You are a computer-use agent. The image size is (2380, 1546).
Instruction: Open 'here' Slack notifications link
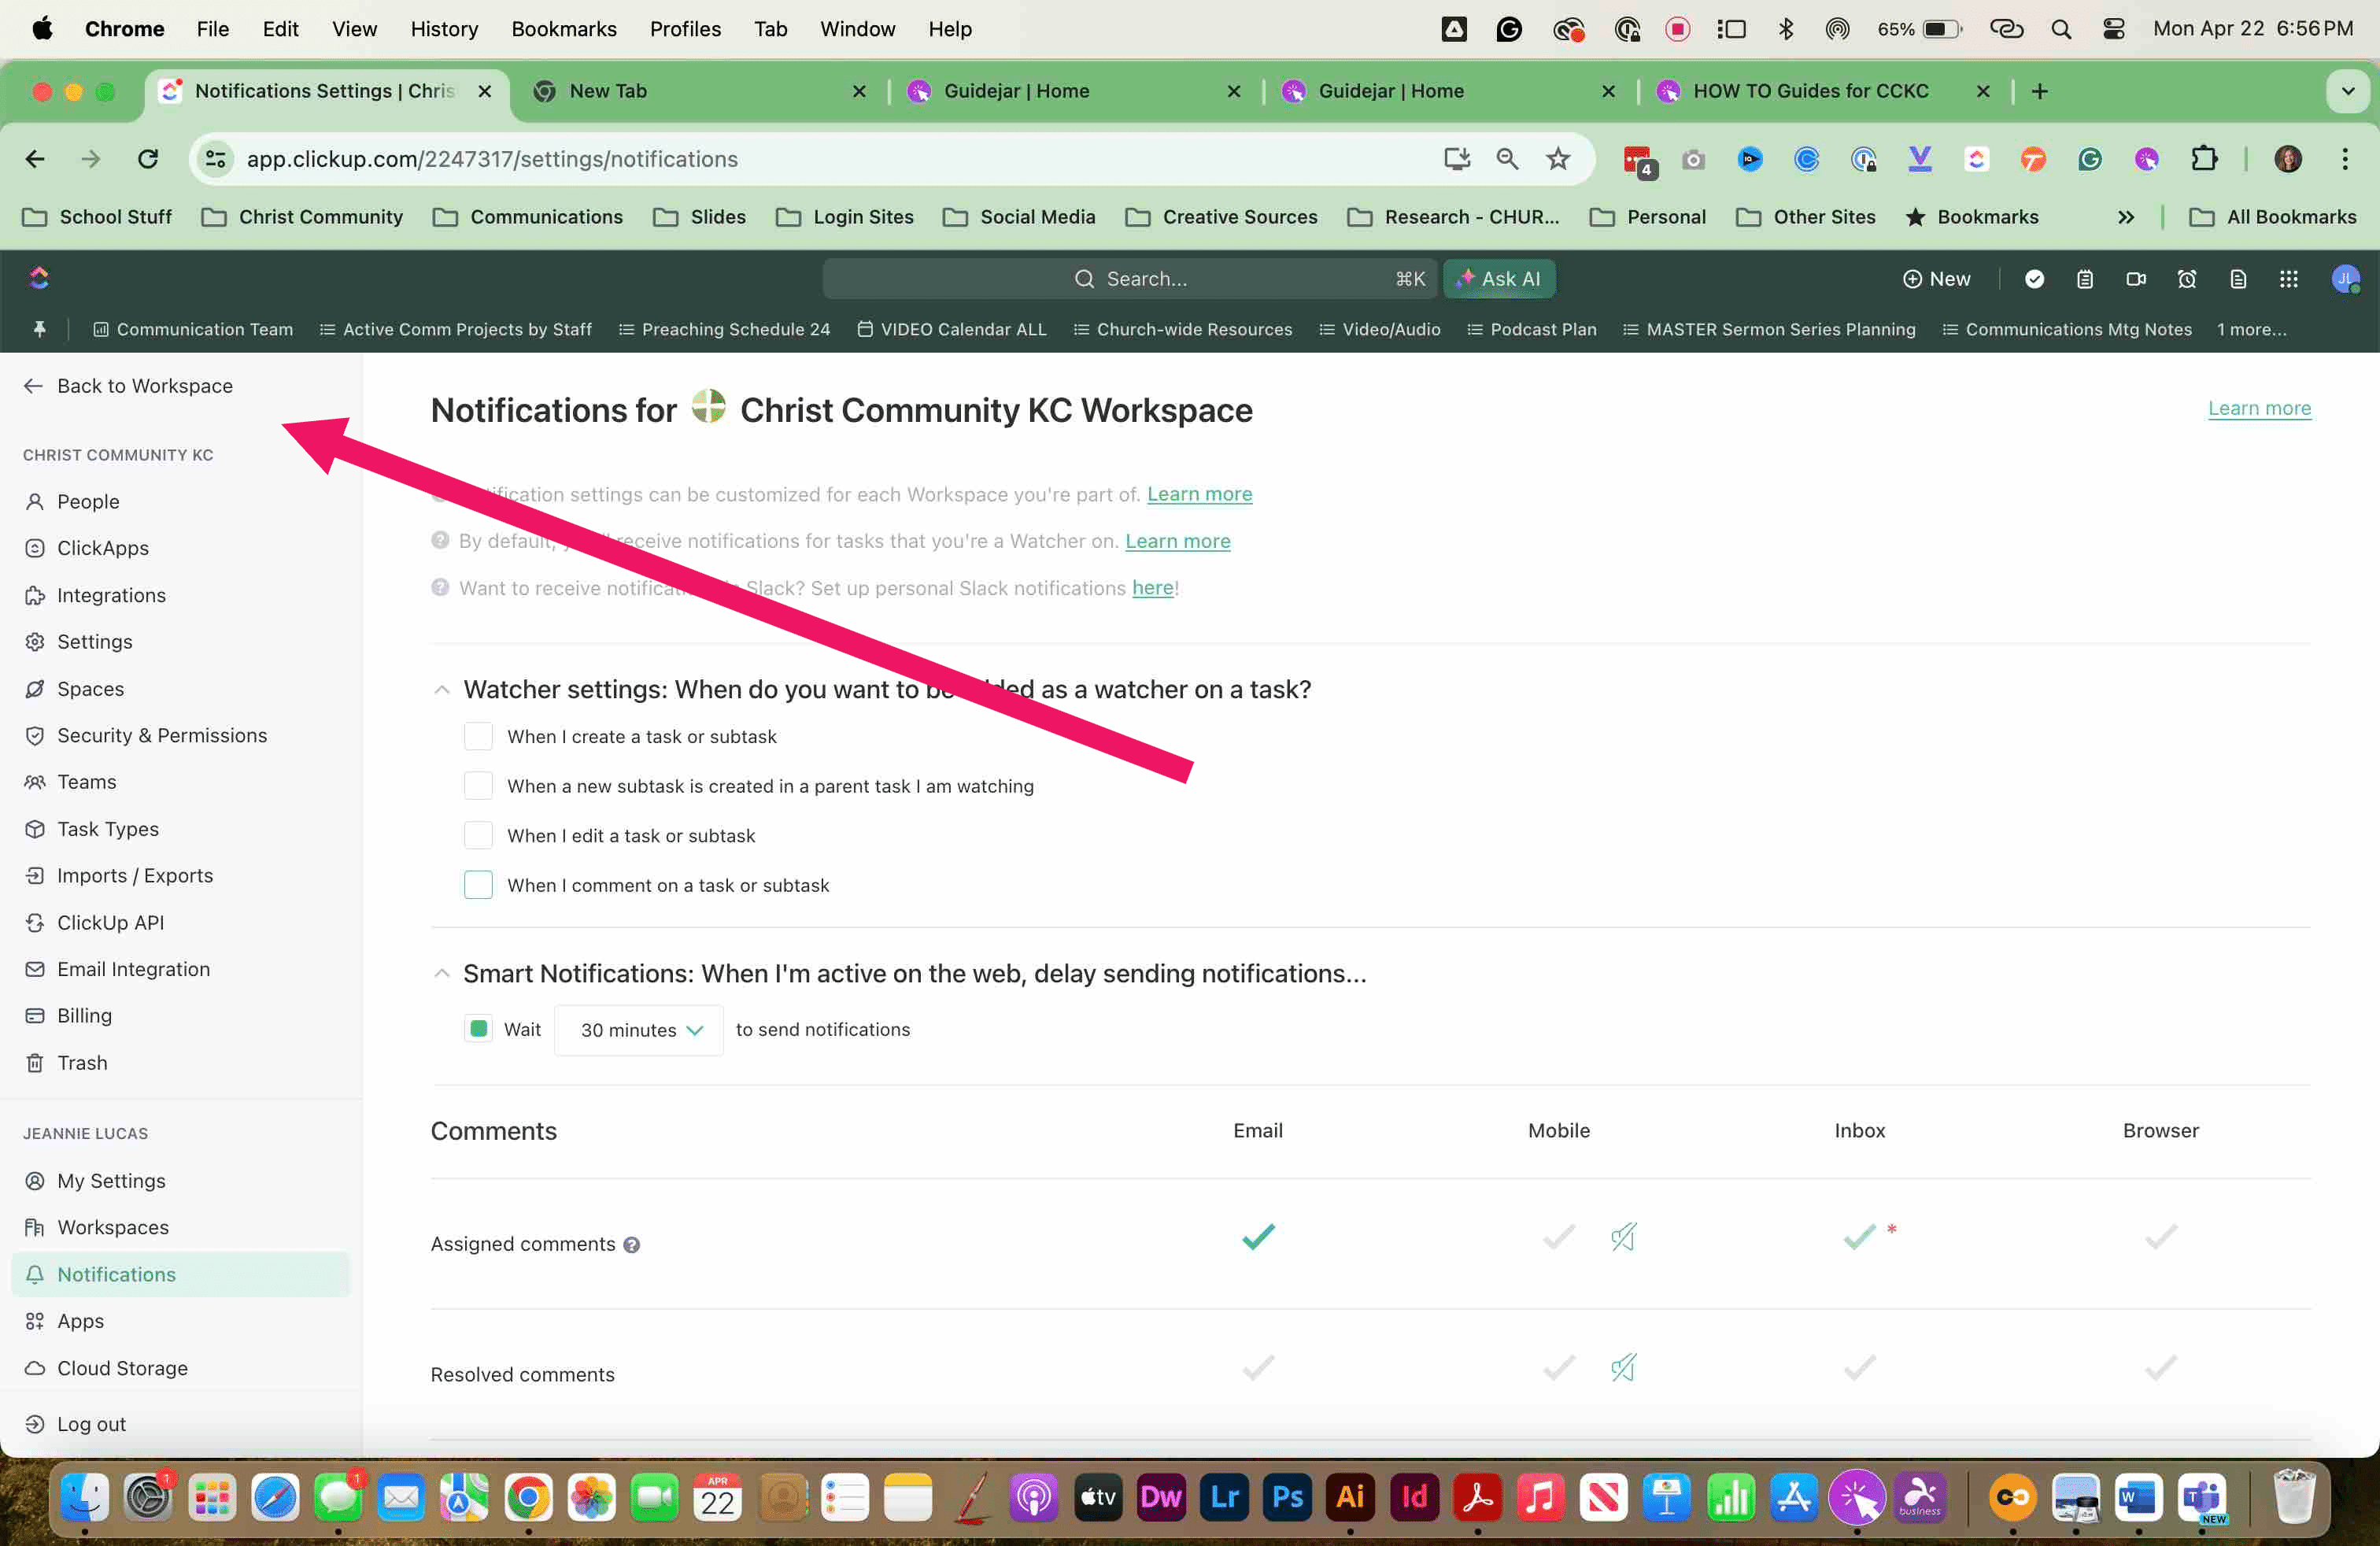(x=1152, y=588)
